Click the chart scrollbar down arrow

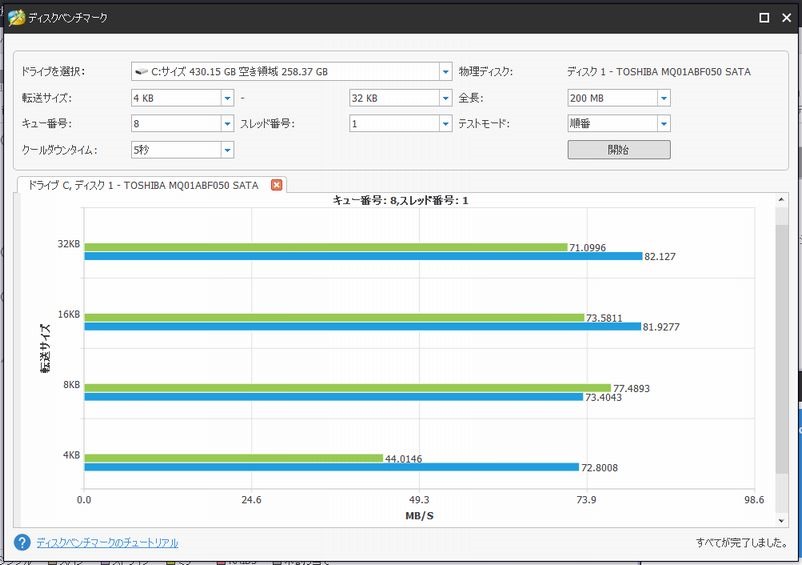782,521
